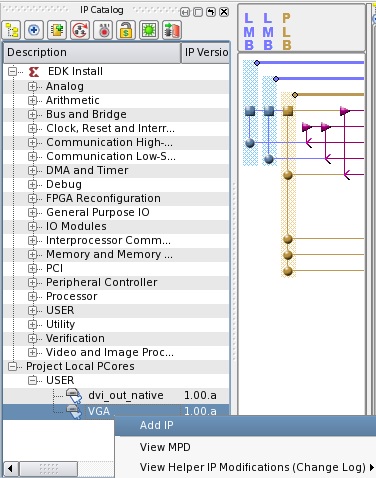
Task: Select the FPGA Reconfiguration label
Action: pos(103,198)
